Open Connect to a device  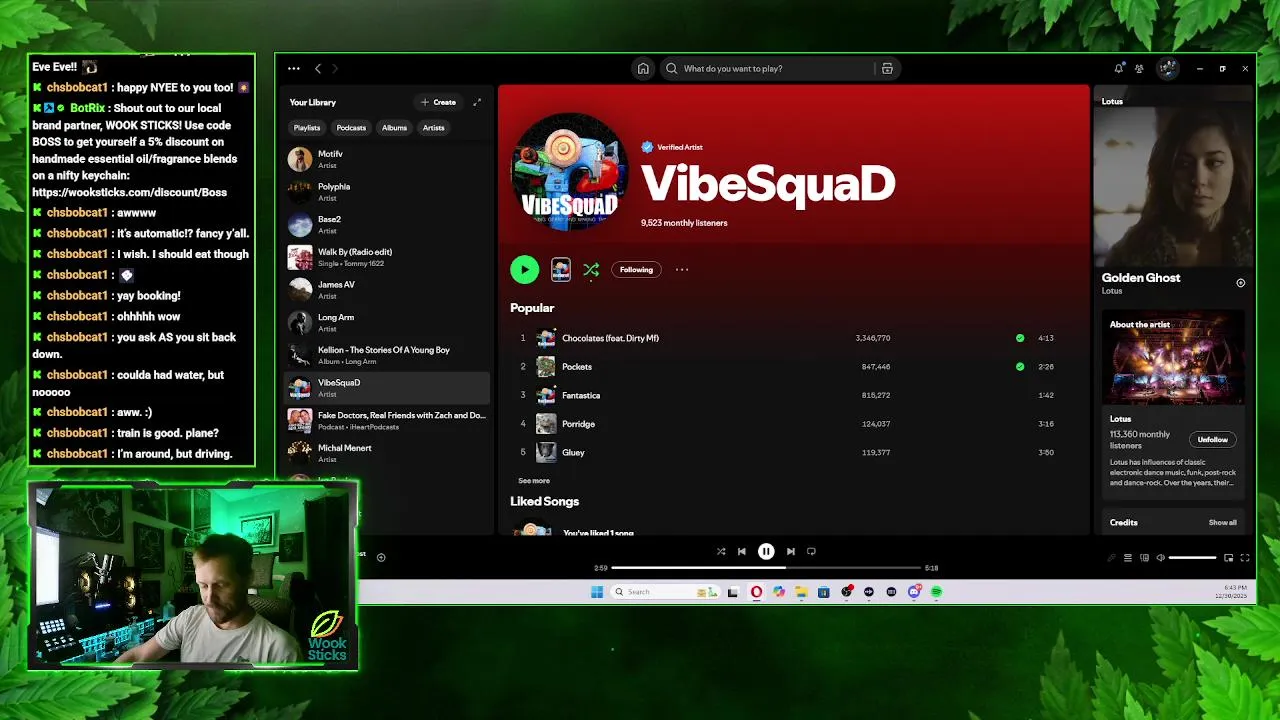pos(1144,558)
